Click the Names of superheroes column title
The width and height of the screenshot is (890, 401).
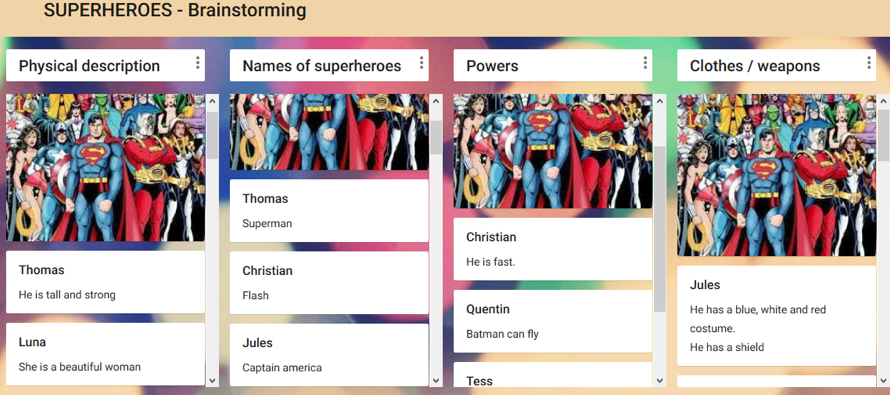tap(322, 66)
